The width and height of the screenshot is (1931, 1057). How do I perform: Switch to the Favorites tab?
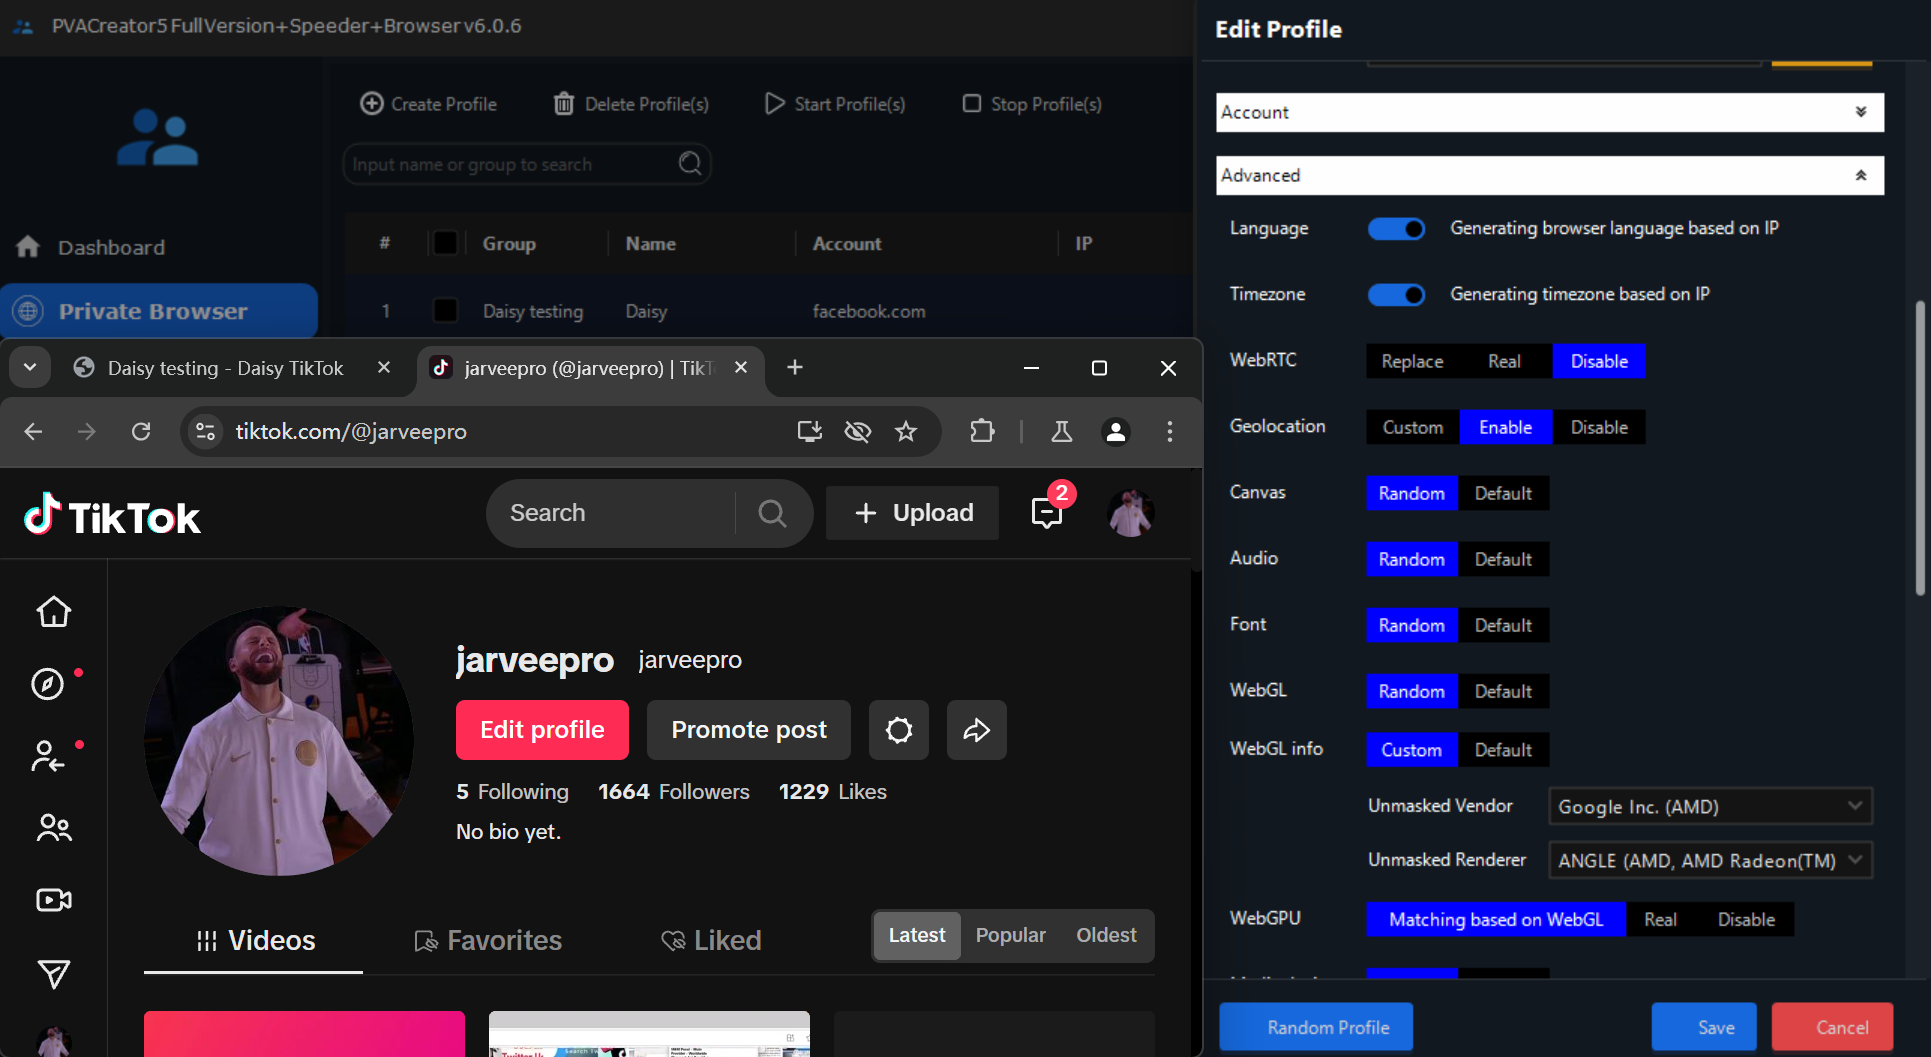point(488,940)
